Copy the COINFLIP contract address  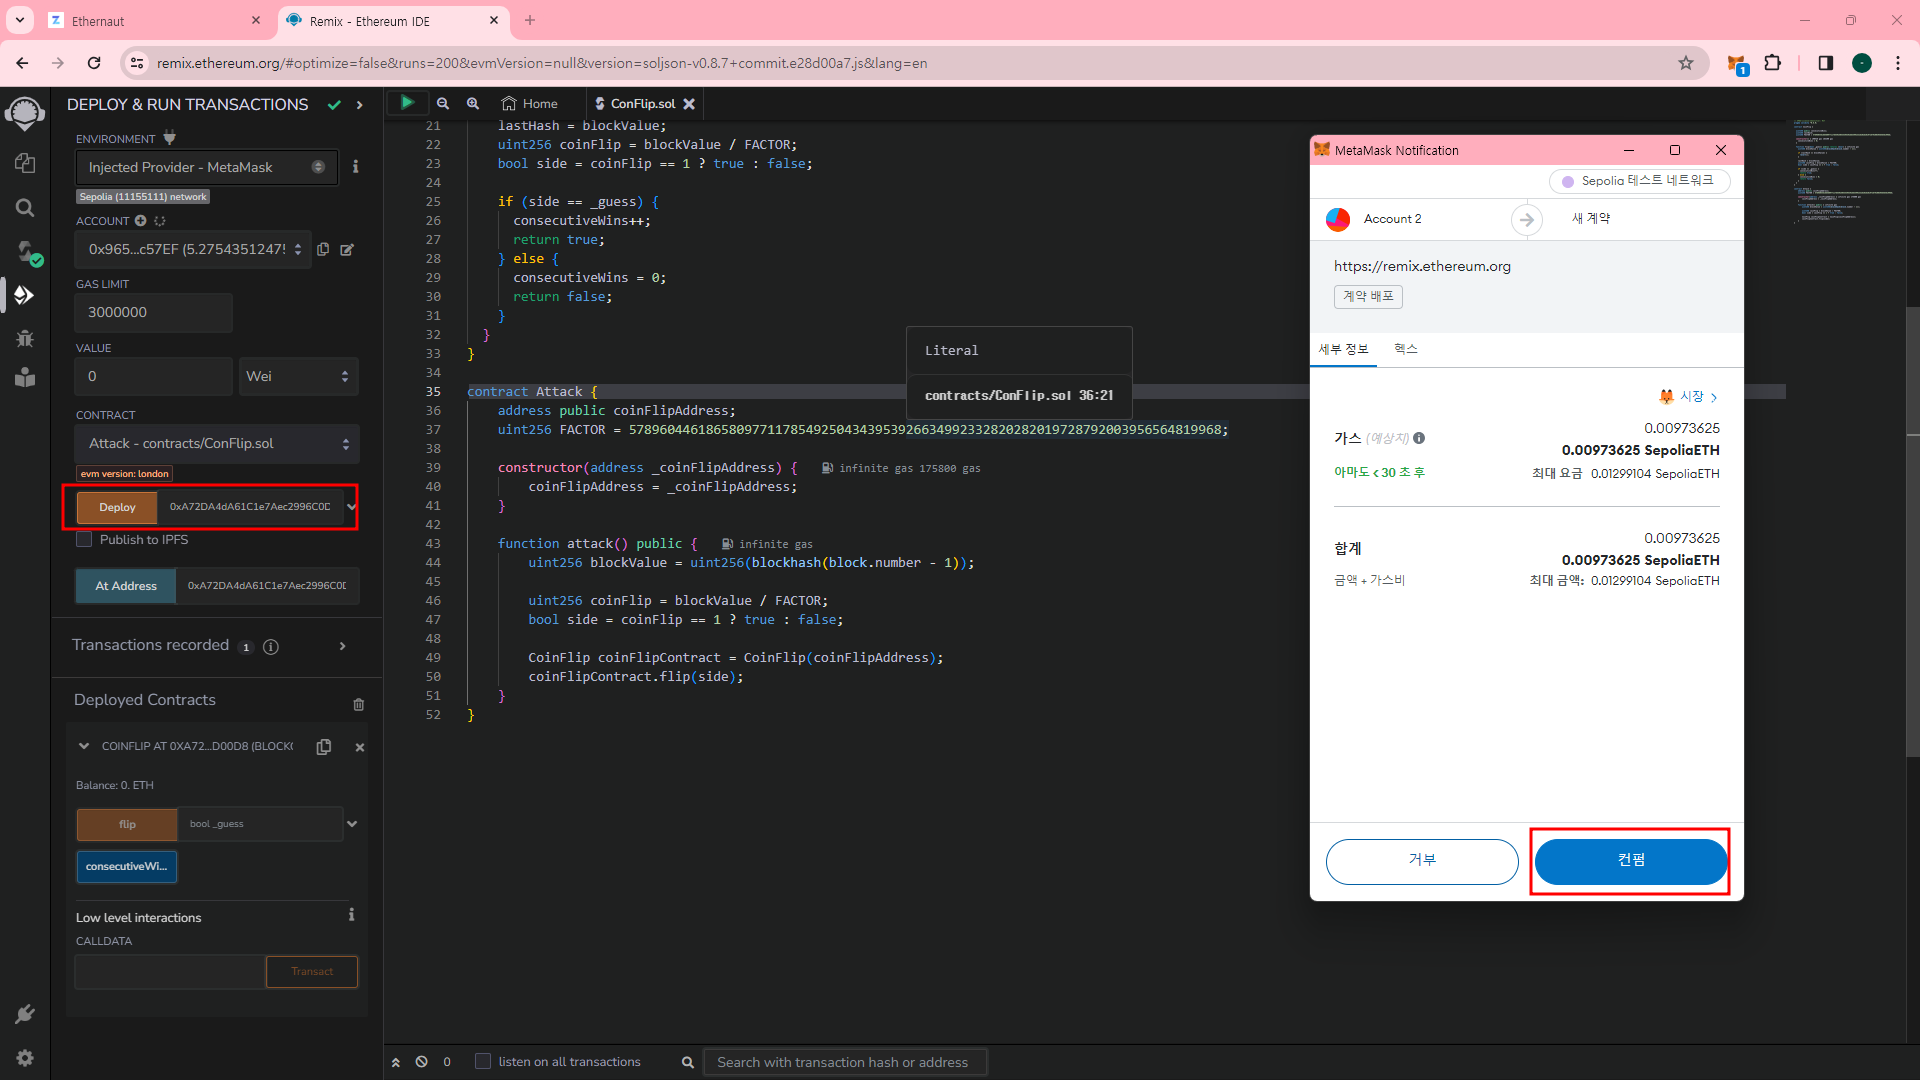[324, 747]
